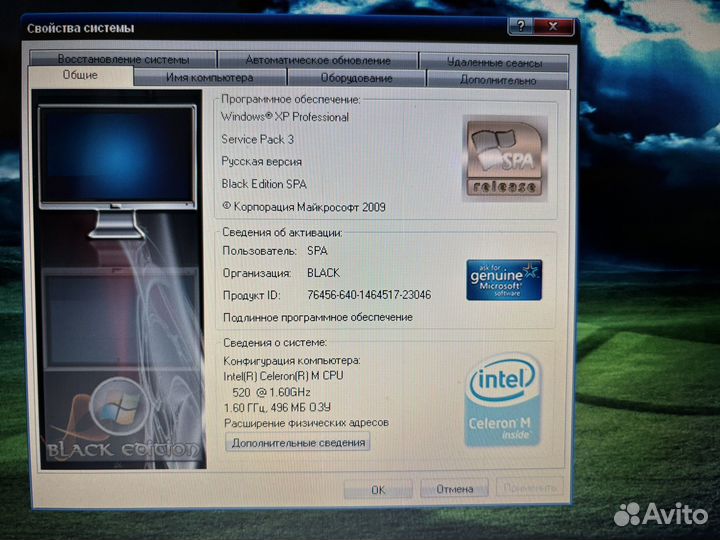
Task: Open the Восстановление системы tab
Action: [x=123, y=59]
